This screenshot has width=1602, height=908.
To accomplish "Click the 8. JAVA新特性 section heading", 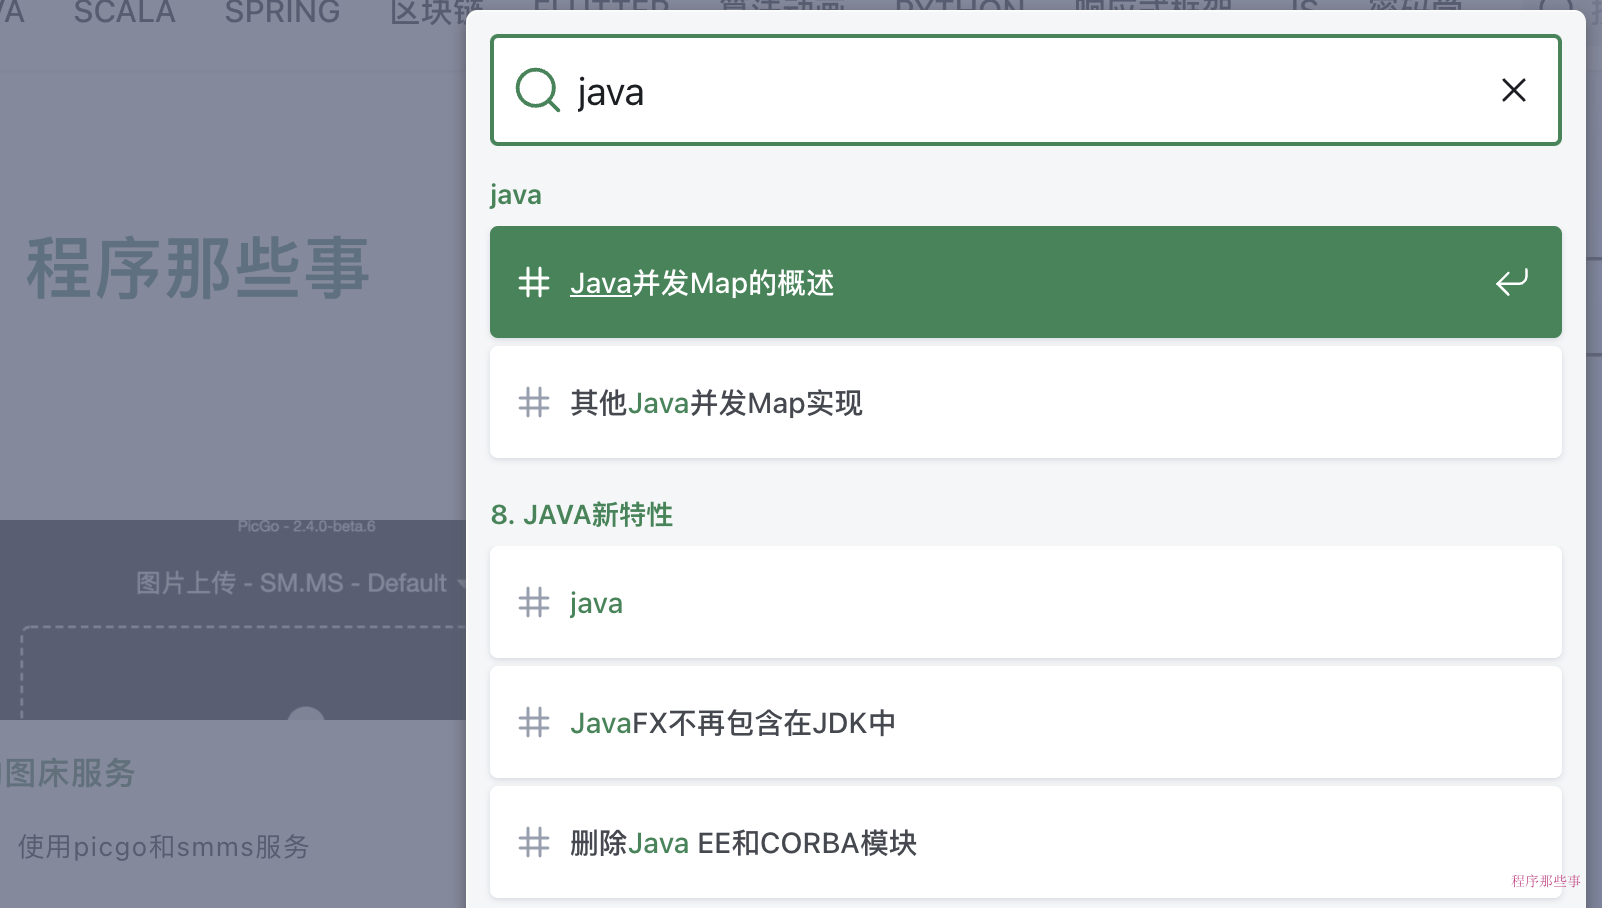I will (581, 515).
